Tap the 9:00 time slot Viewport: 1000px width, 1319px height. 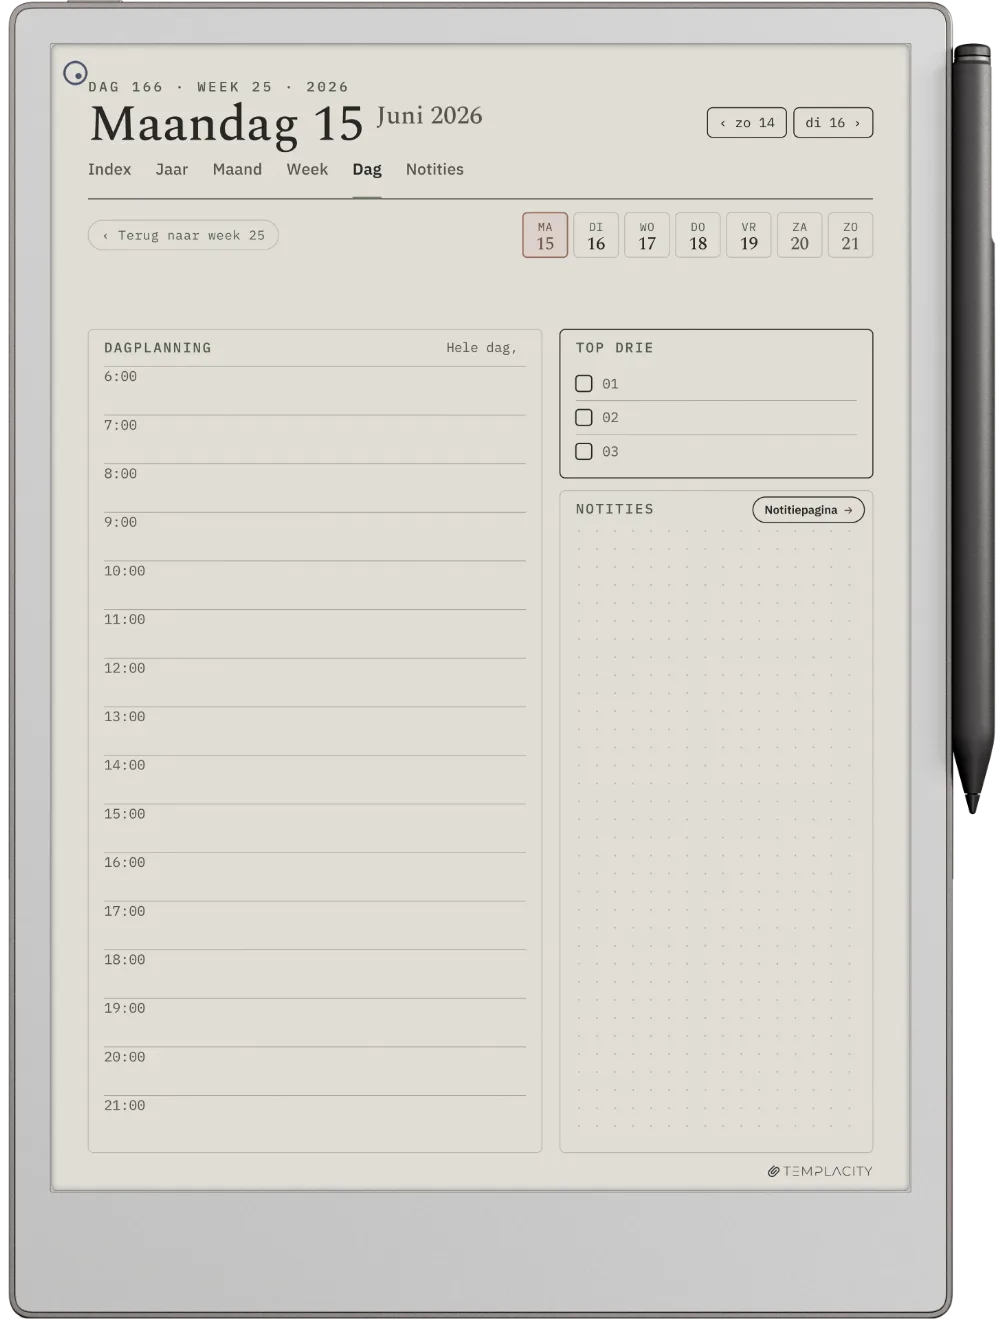coord(315,537)
